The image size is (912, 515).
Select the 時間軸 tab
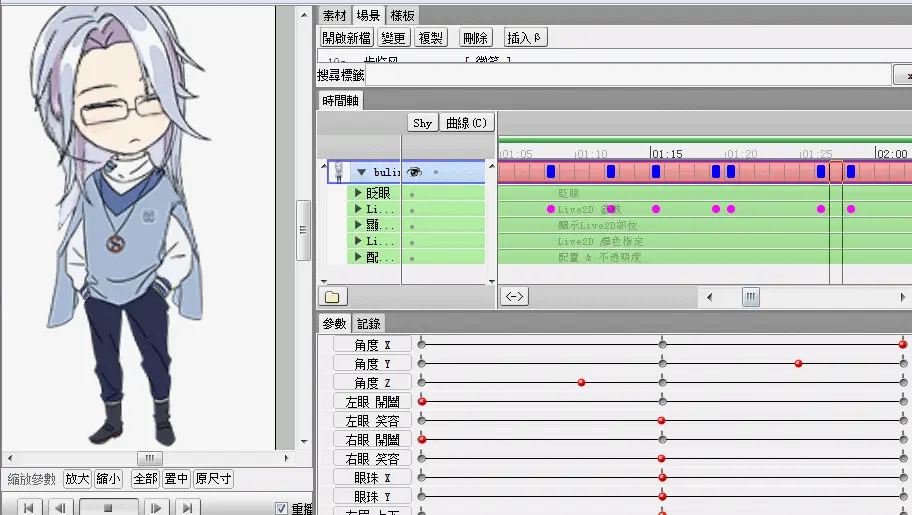pos(340,101)
